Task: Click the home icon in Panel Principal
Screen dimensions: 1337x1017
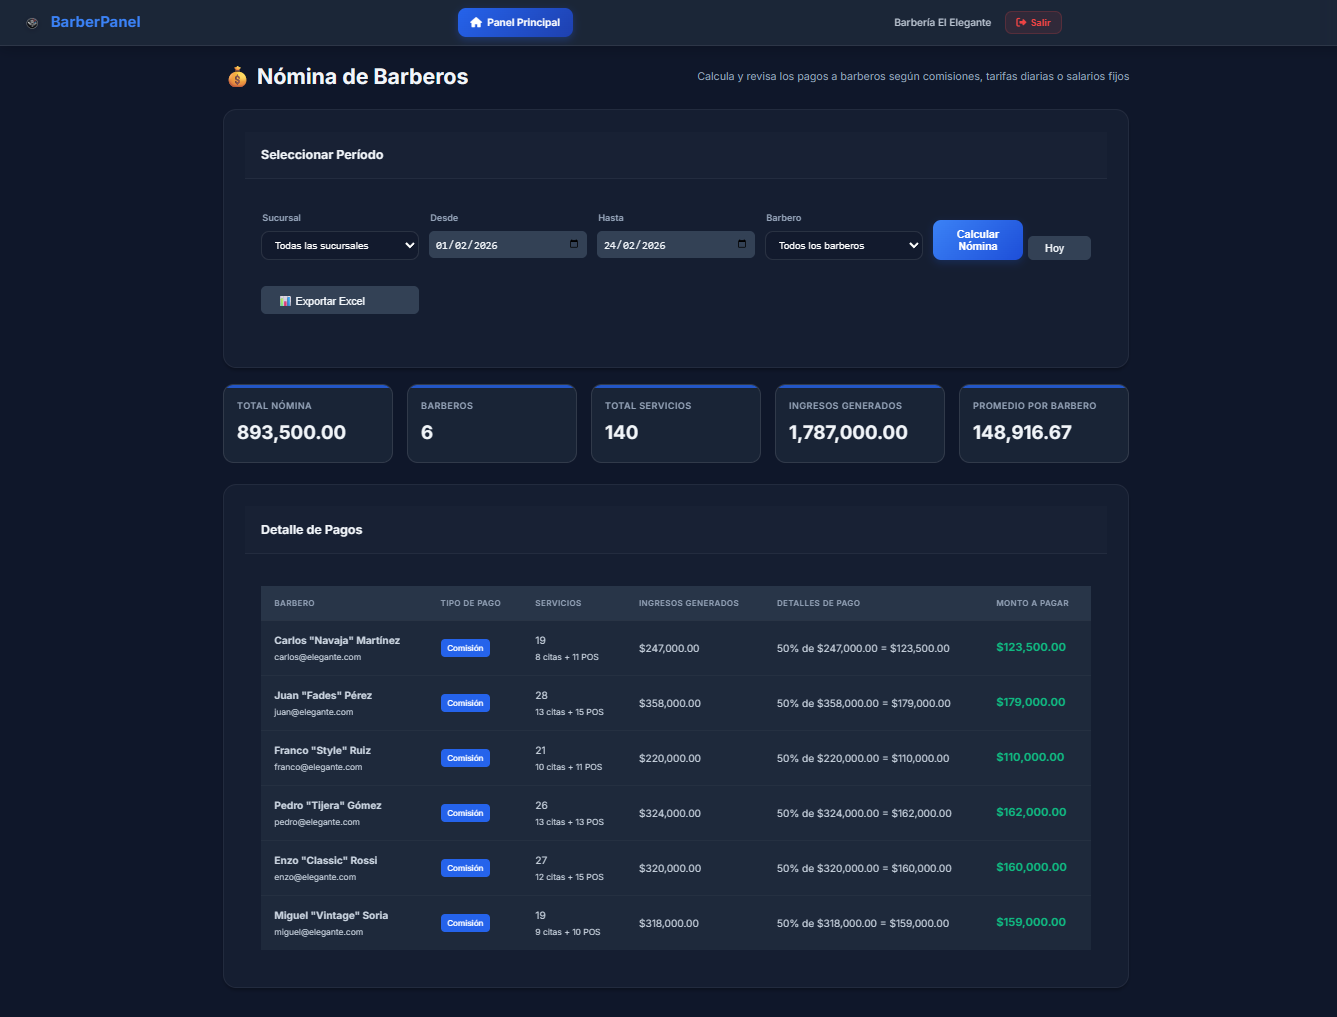Action: (x=476, y=23)
